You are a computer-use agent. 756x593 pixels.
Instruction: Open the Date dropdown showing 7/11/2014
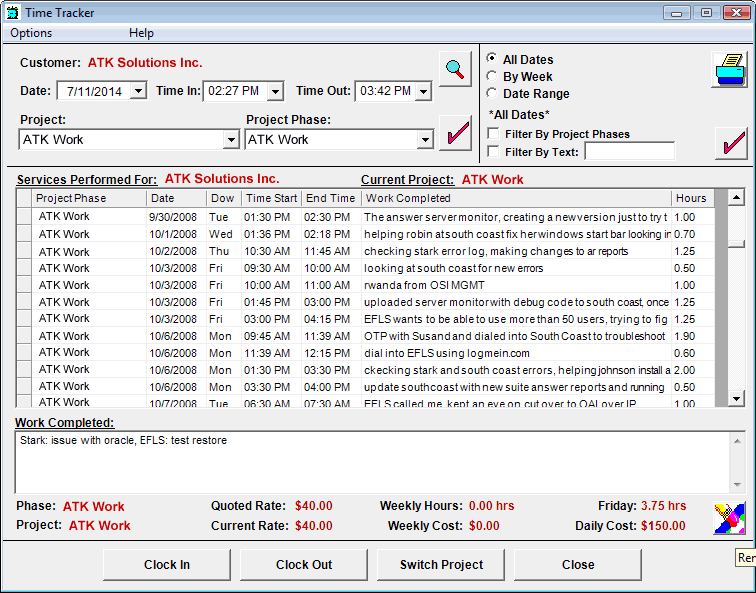[x=138, y=91]
